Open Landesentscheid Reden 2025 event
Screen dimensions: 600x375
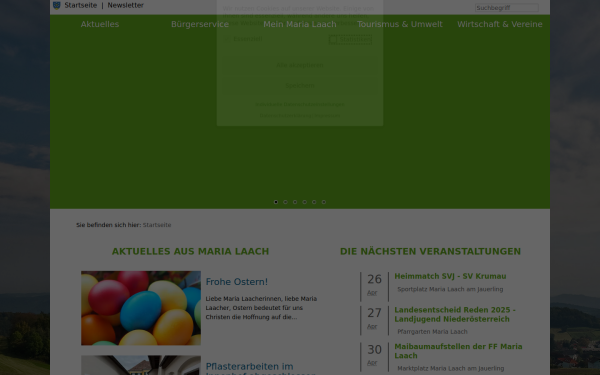tap(455, 314)
